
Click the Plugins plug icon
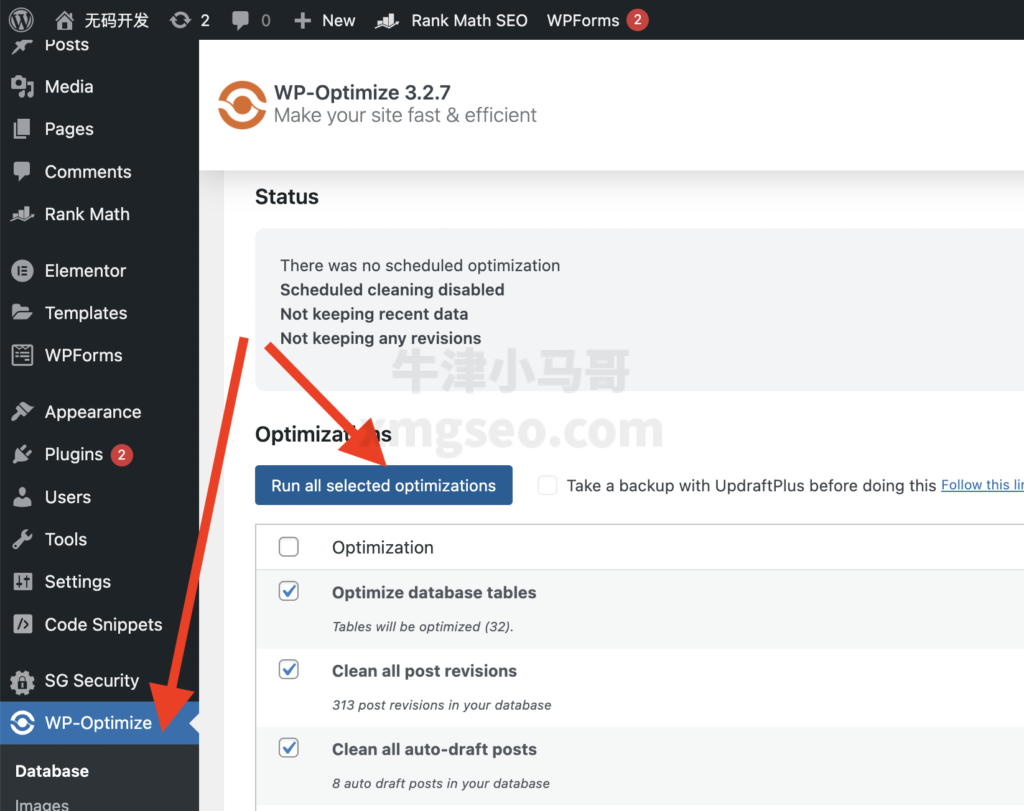22,454
